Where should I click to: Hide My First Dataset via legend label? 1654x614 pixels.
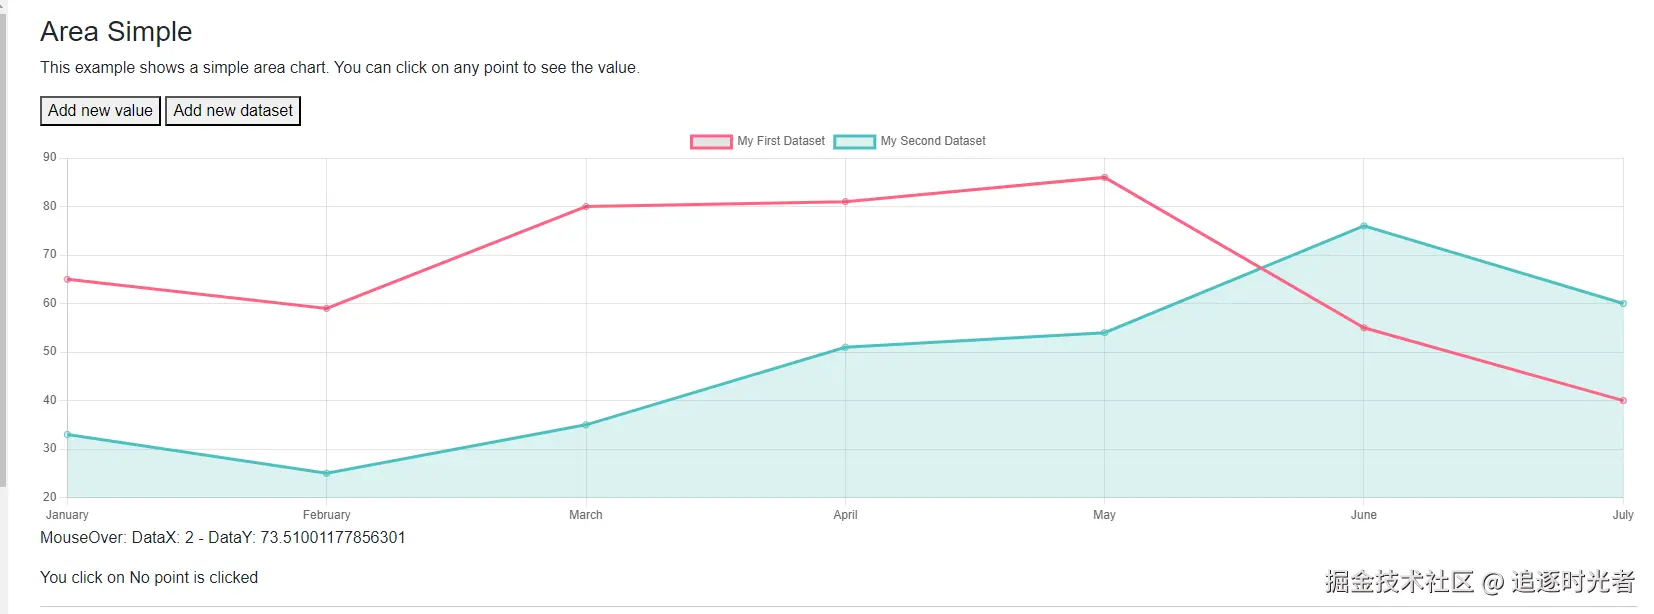(x=781, y=141)
